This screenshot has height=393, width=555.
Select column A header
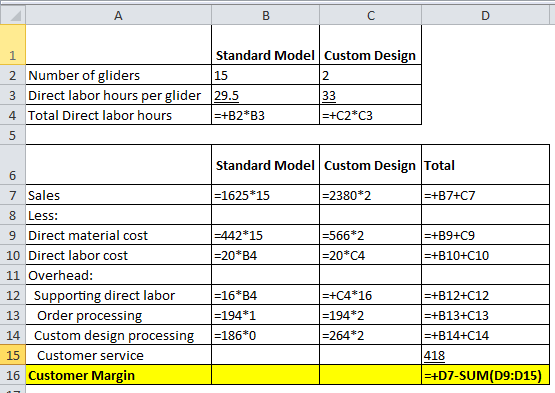tap(119, 16)
